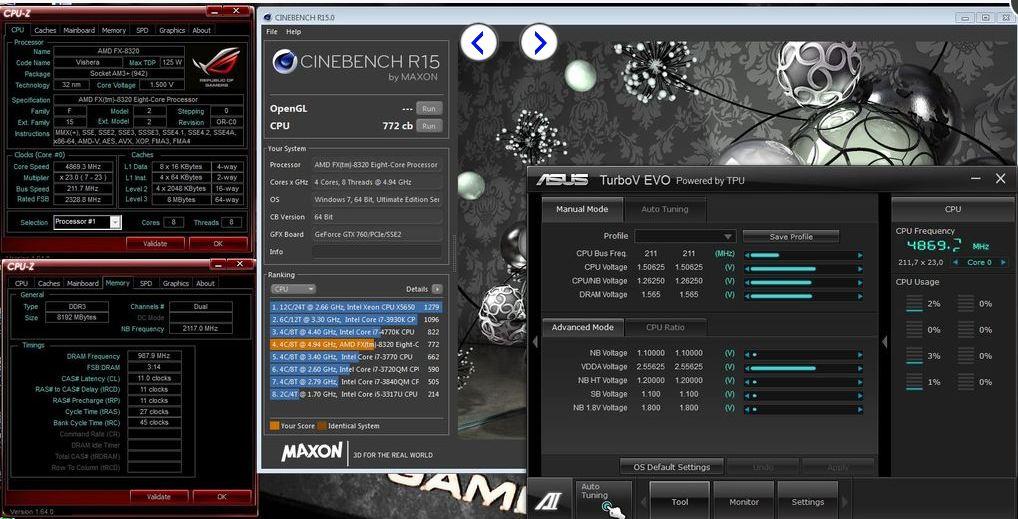Raise CPU/NB Voltage with its right slider arrow
Viewport: 1018px width, 519px height.
tap(860, 282)
